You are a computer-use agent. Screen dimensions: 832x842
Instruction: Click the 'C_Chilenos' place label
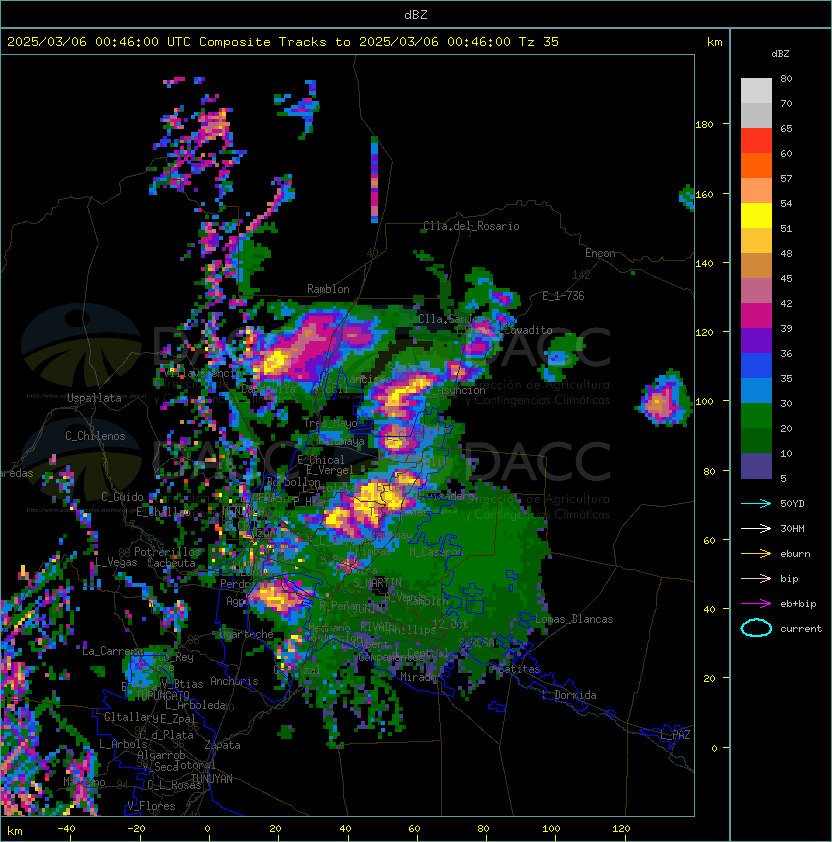95,436
